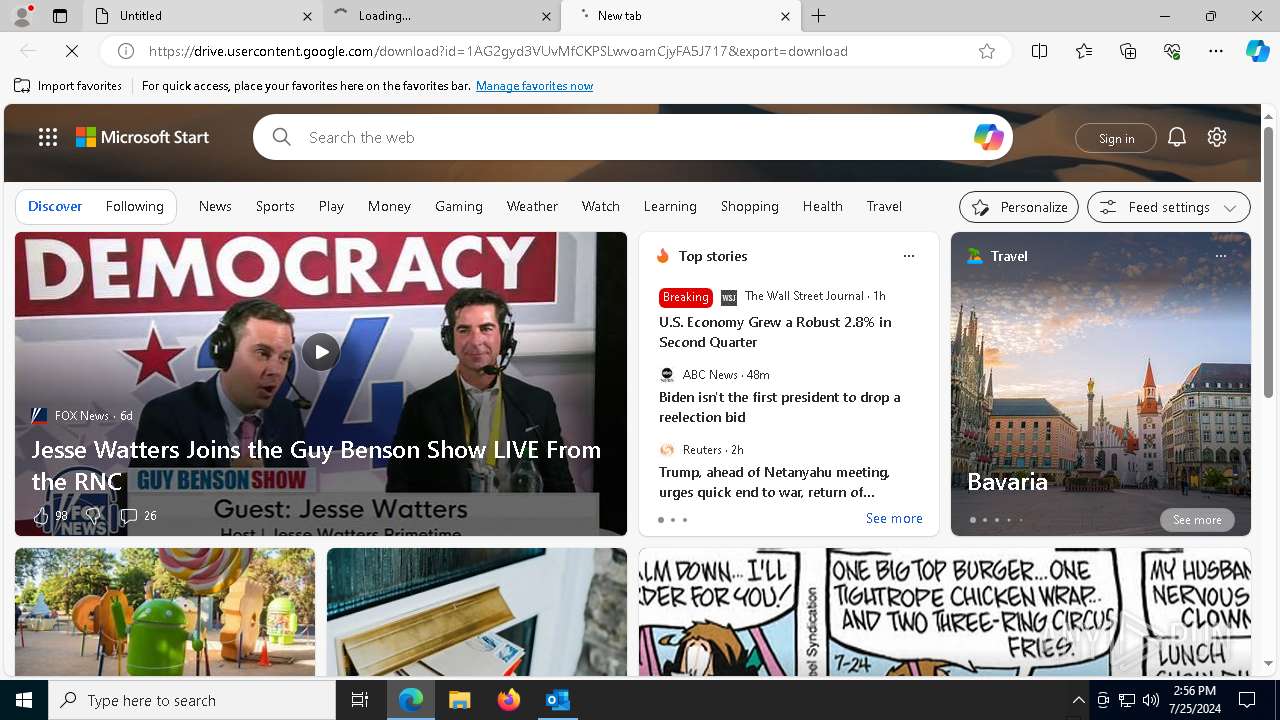Expand the Feed settings dropdown
The width and height of the screenshot is (1280, 720).
click(x=1169, y=207)
